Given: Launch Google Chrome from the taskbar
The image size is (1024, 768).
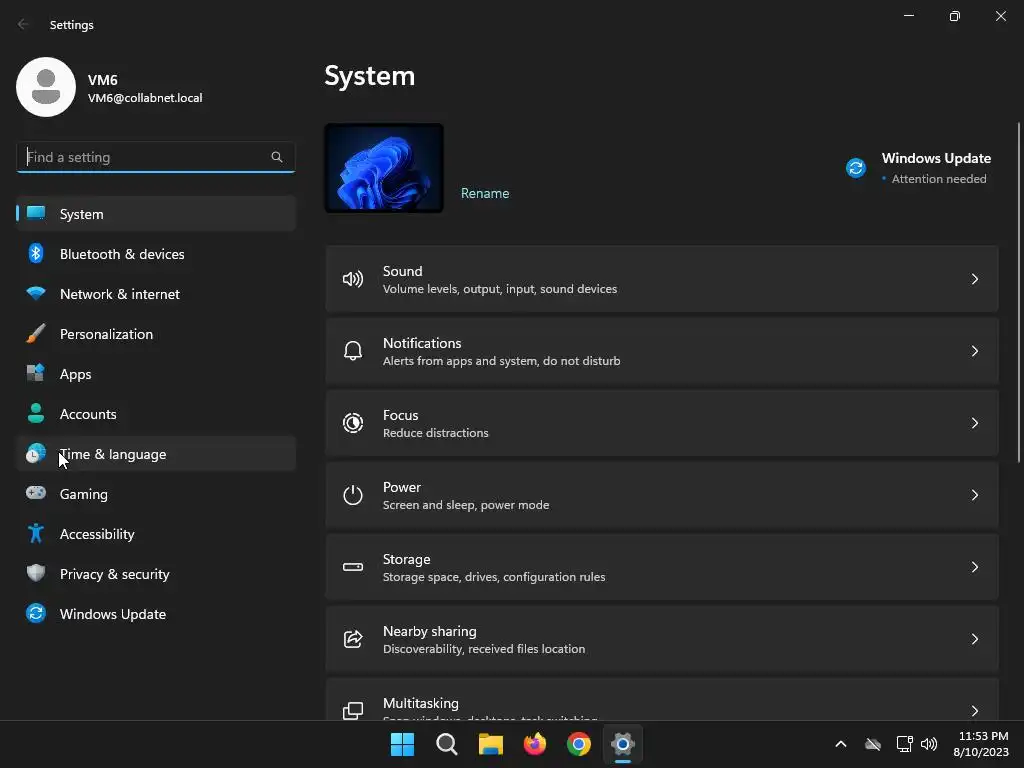Looking at the screenshot, I should (579, 744).
